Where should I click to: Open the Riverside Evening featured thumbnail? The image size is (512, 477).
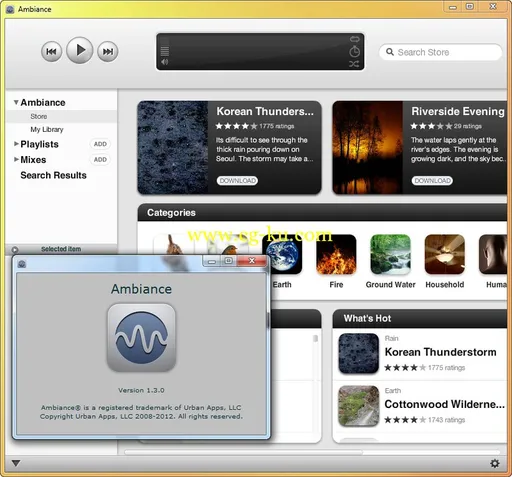coord(368,148)
